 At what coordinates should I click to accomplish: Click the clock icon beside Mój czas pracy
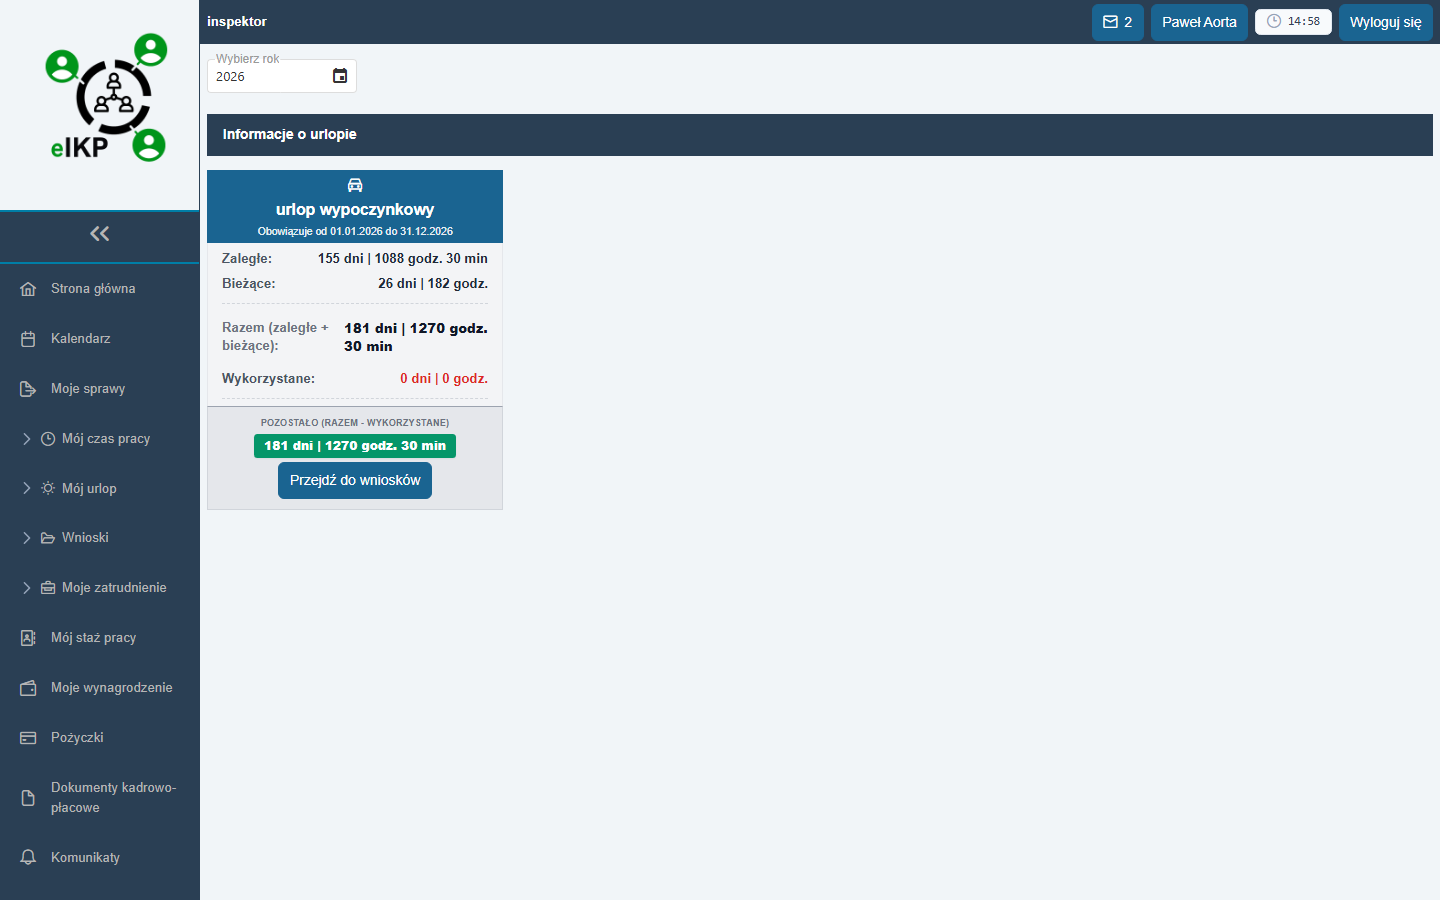coord(48,439)
